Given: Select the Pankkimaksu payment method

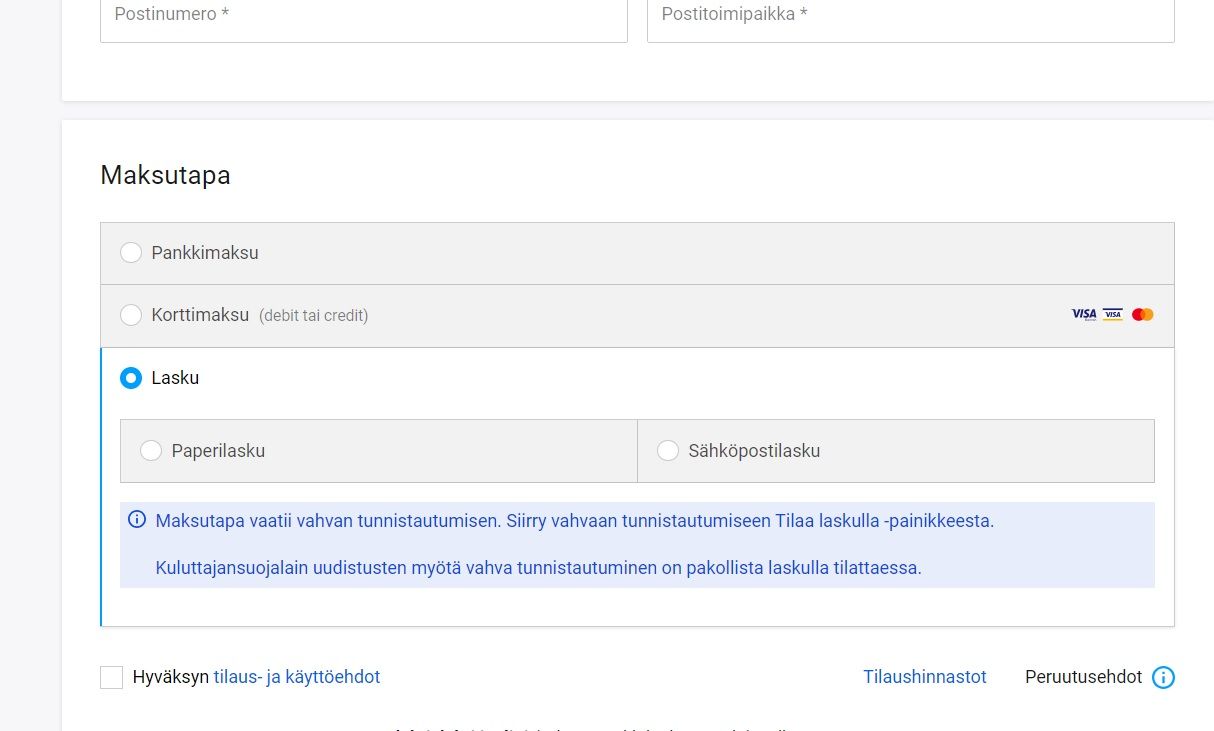Looking at the screenshot, I should 131,253.
